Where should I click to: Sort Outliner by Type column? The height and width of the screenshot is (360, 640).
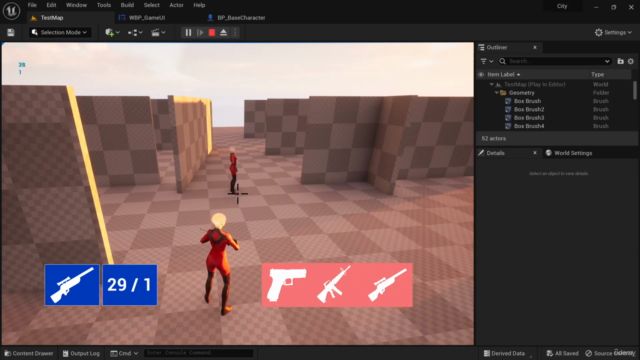pos(597,75)
